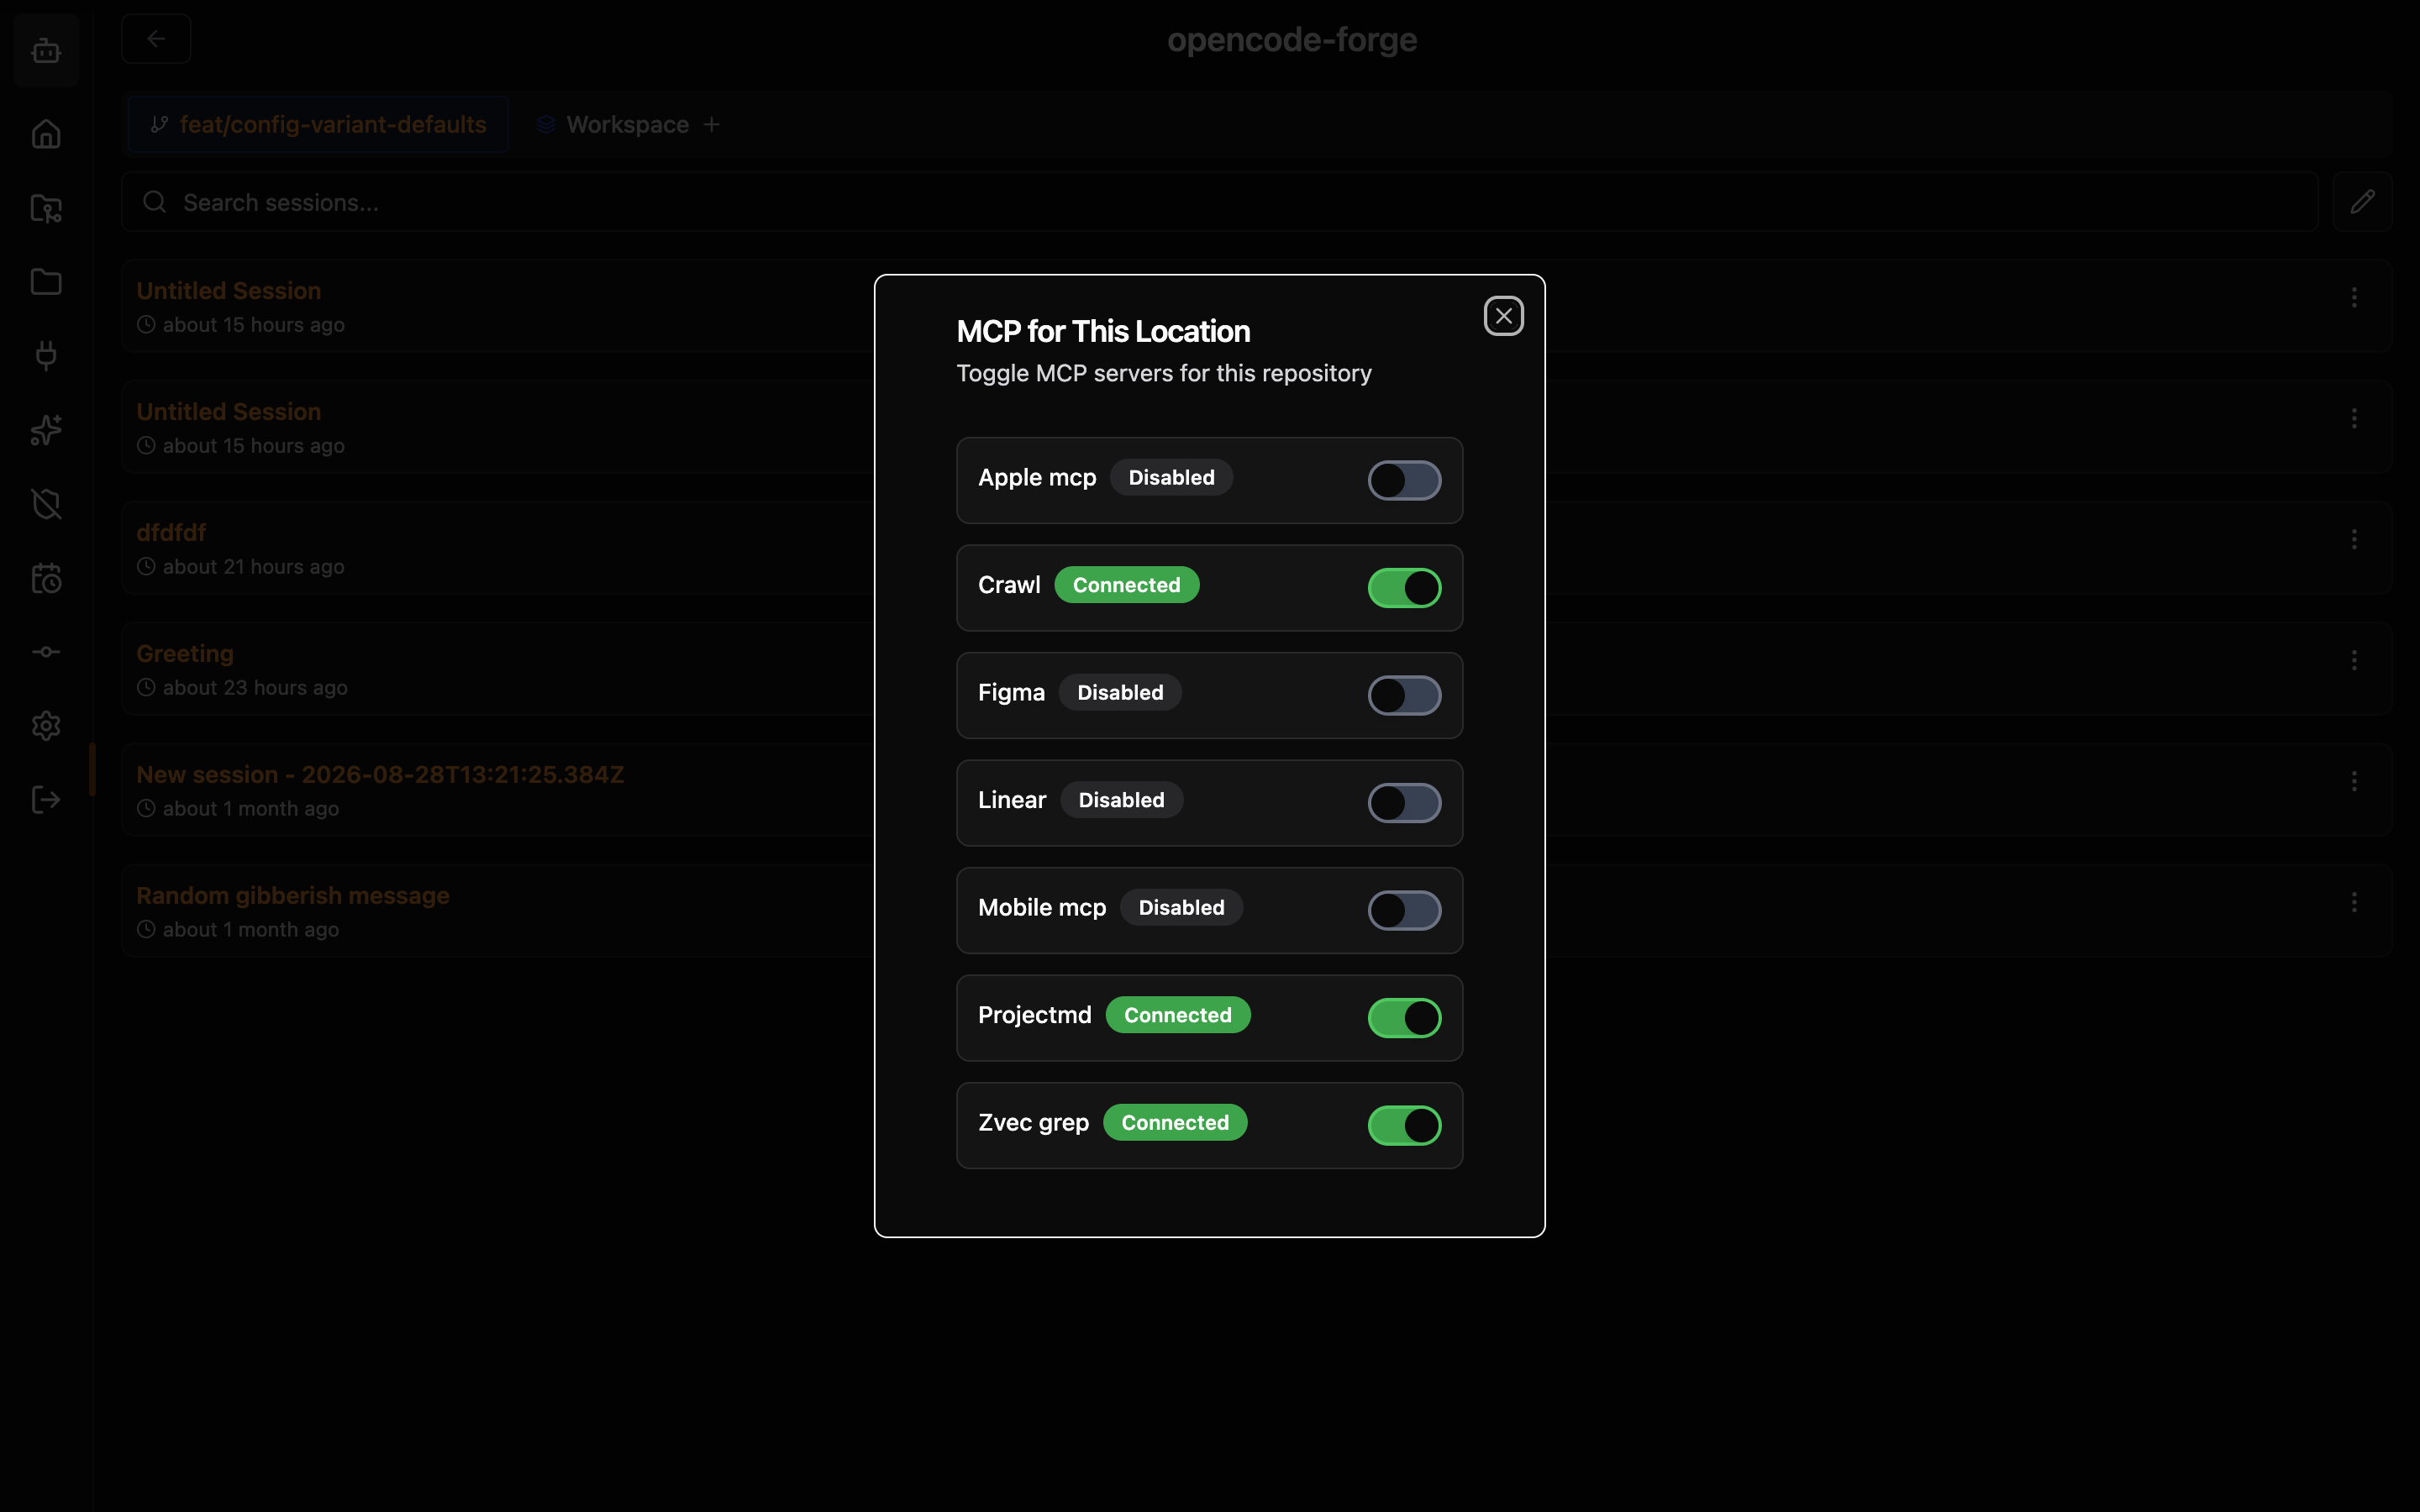Screen dimensions: 2420x1512
Task: Enable the Figma toggle
Action: [x=1404, y=695]
